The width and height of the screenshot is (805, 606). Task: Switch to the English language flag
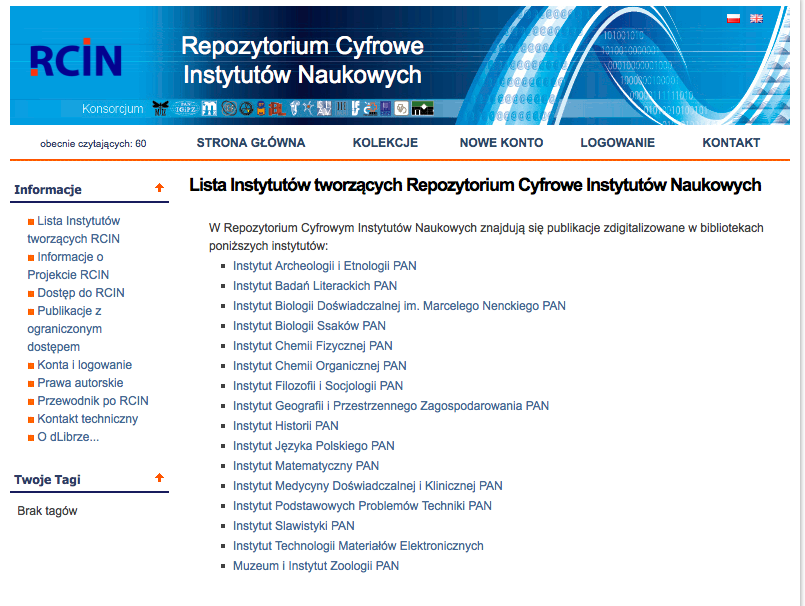(x=756, y=18)
